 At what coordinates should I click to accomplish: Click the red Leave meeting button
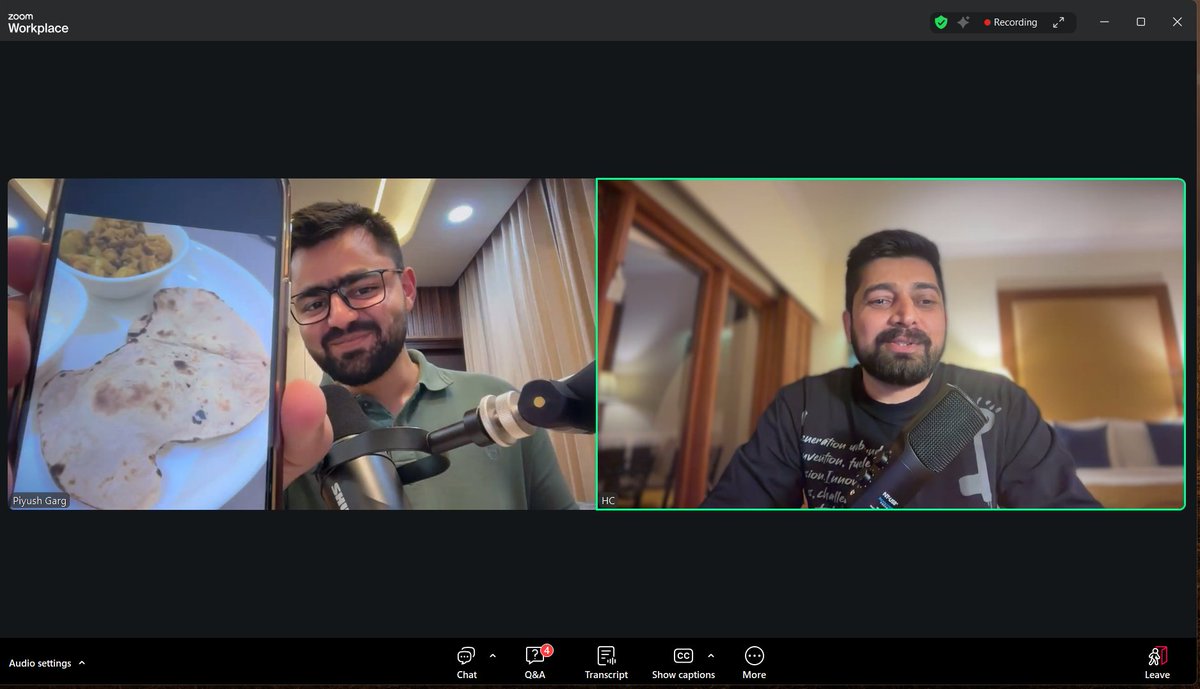(1157, 662)
